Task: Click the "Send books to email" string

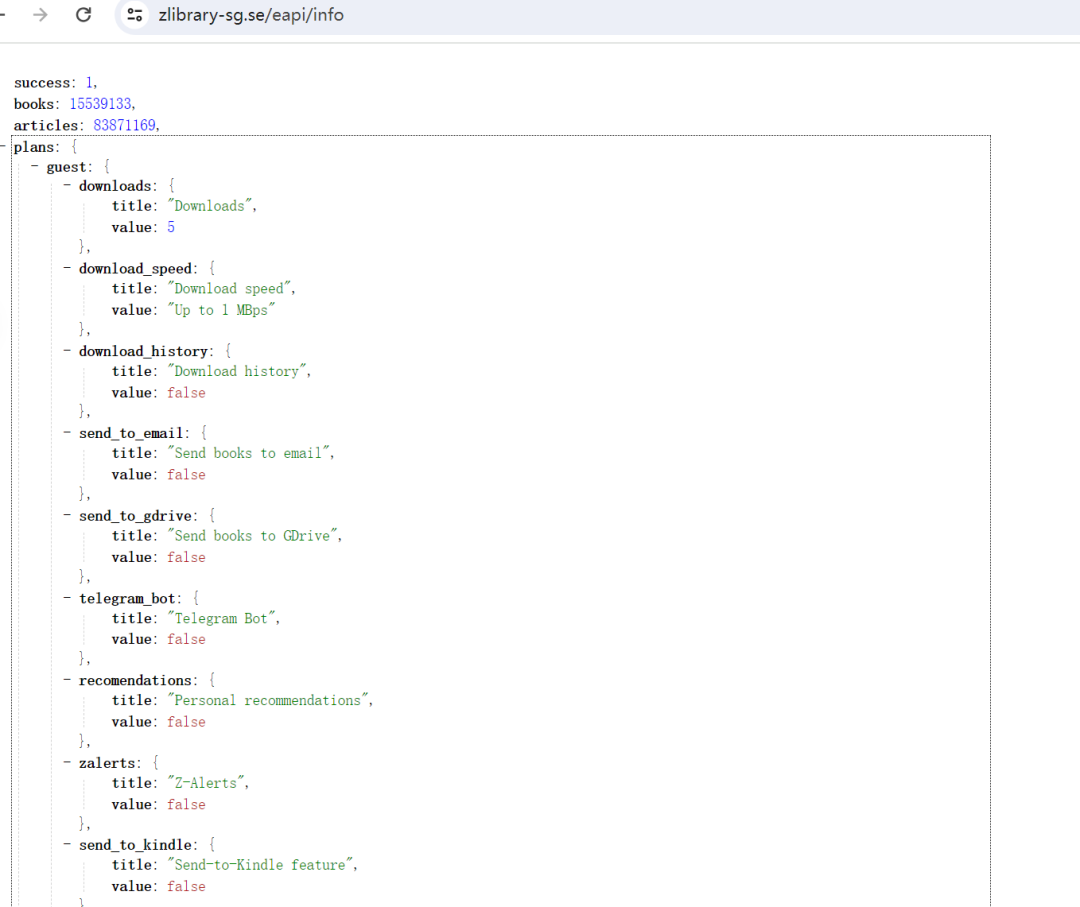Action: 248,453
